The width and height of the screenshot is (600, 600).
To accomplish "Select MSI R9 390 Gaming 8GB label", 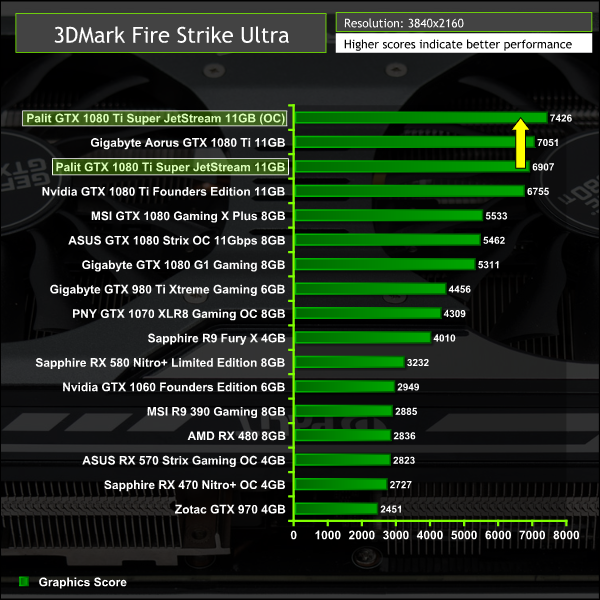I will point(216,411).
